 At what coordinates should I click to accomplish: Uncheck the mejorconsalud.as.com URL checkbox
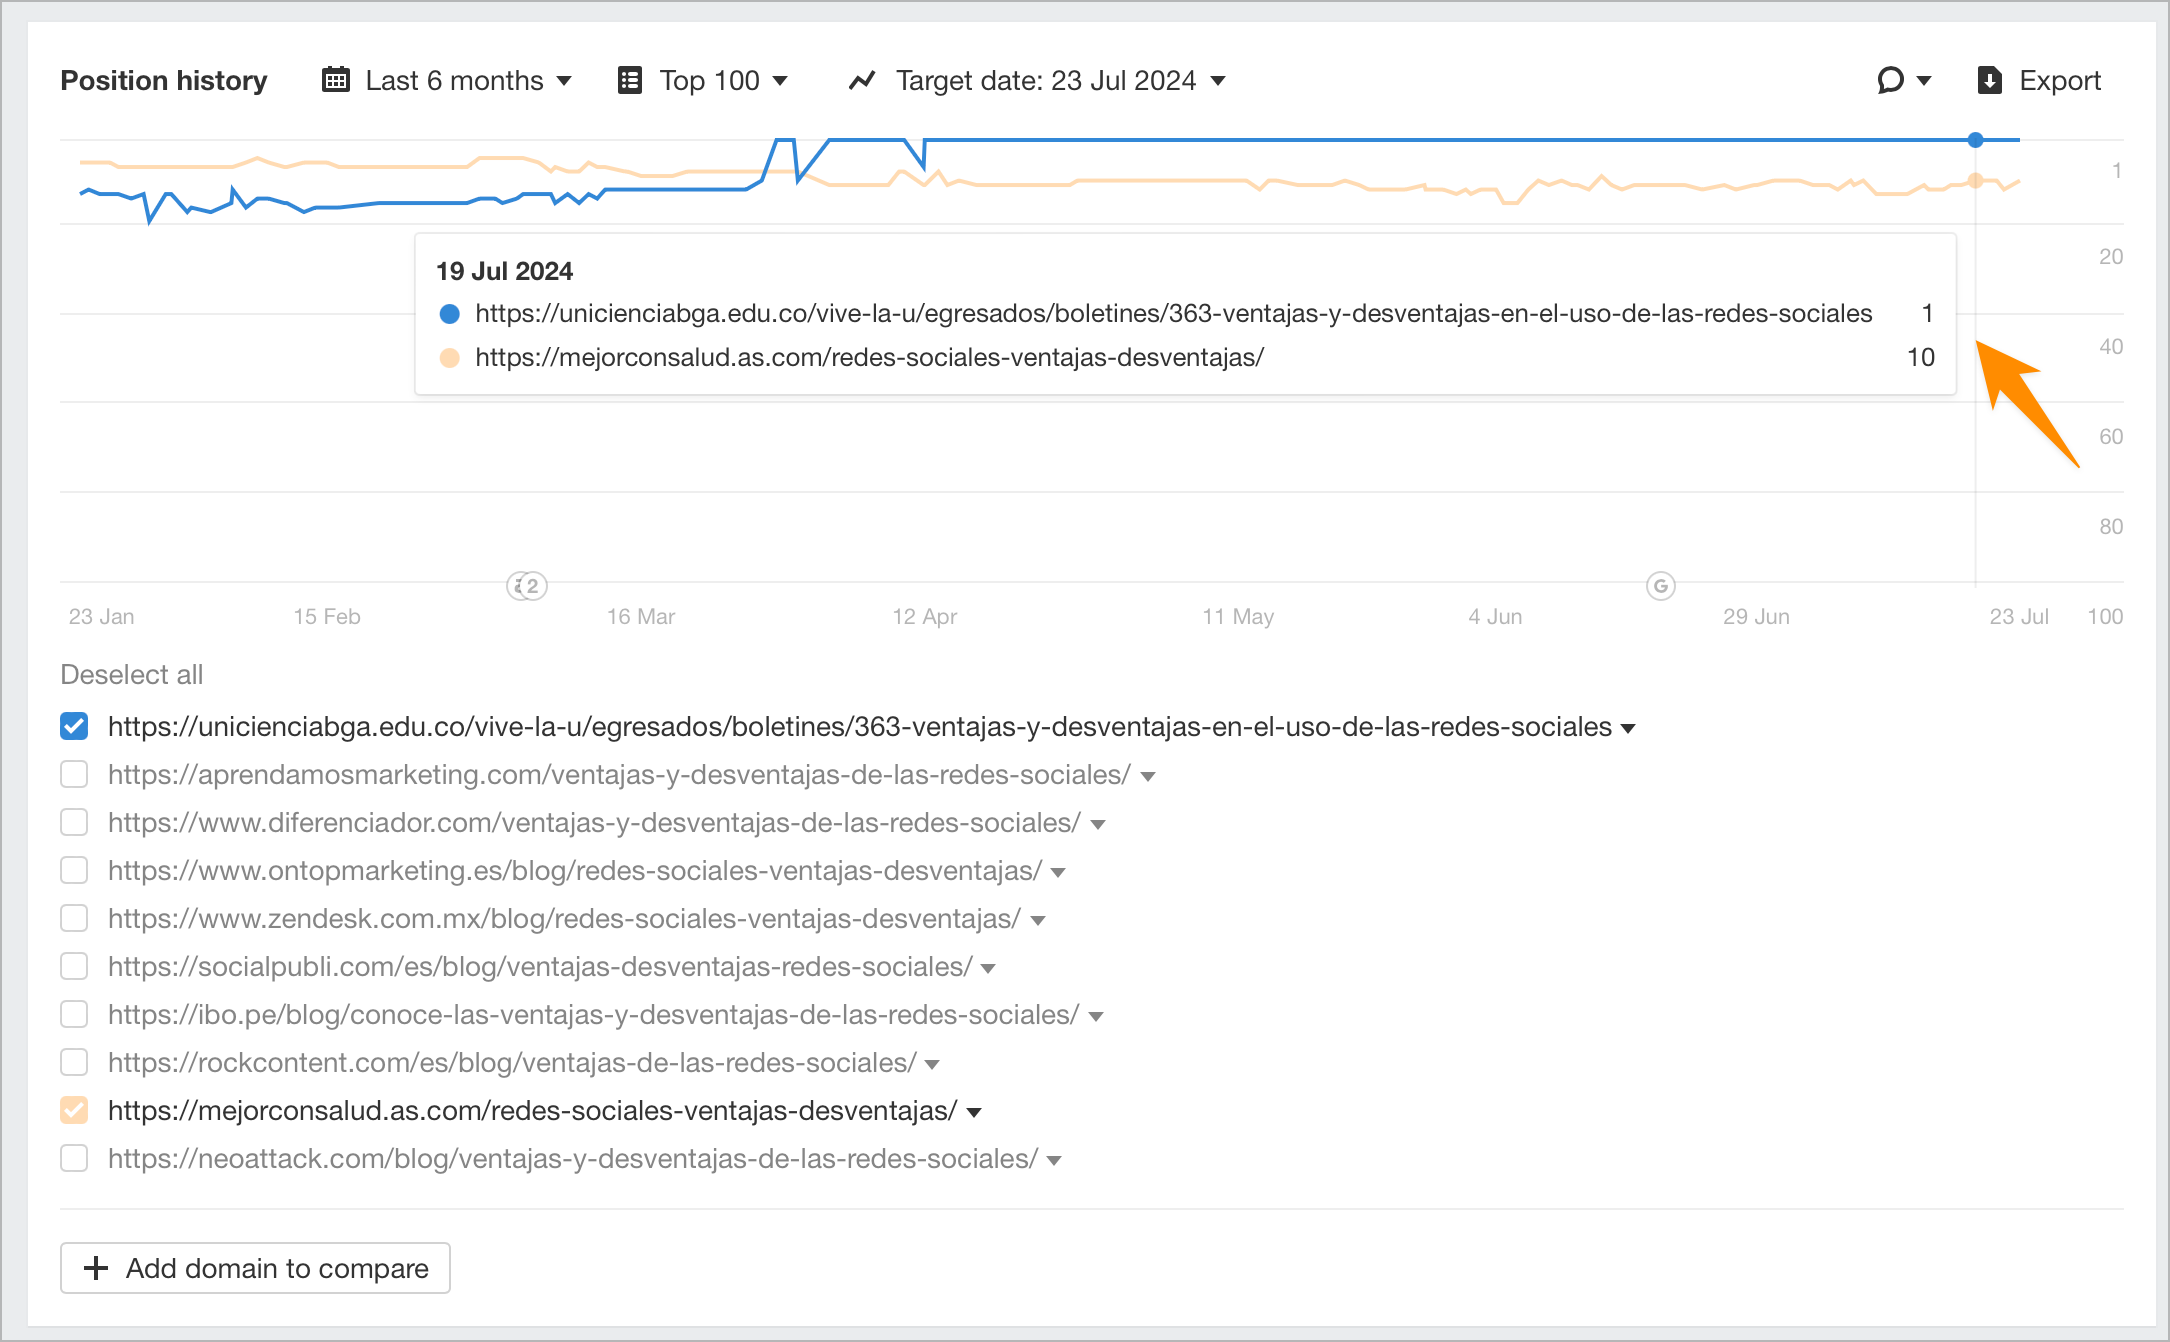pos(74,1110)
